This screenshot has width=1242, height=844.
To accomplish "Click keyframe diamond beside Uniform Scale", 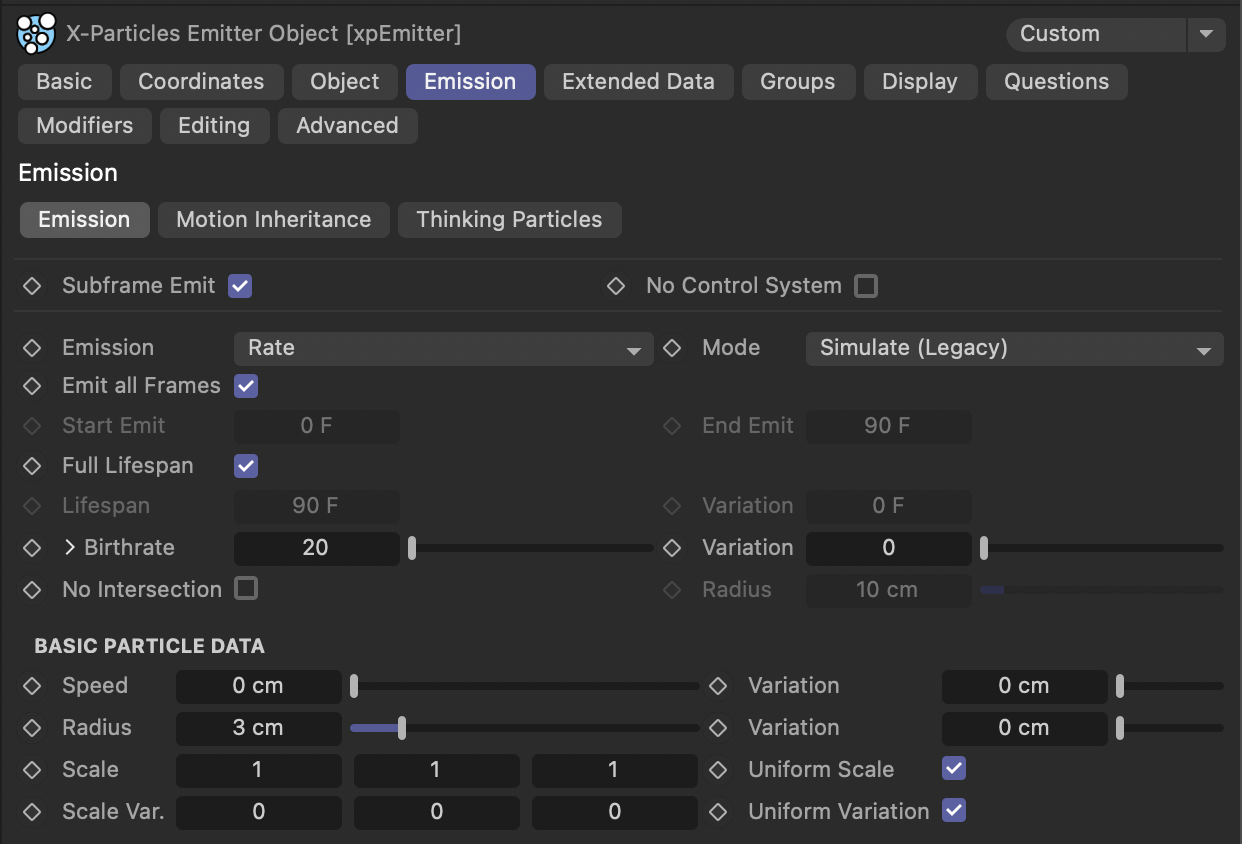I will pos(718,770).
